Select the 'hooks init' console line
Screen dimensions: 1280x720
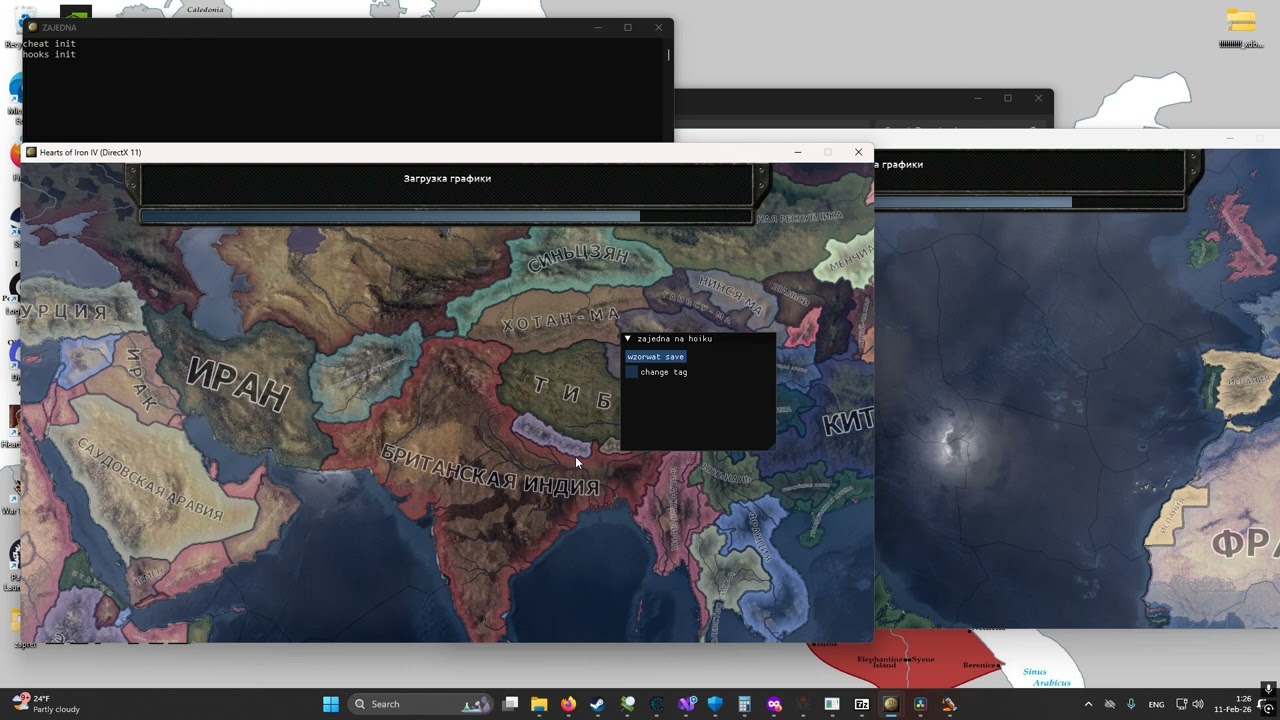click(50, 54)
